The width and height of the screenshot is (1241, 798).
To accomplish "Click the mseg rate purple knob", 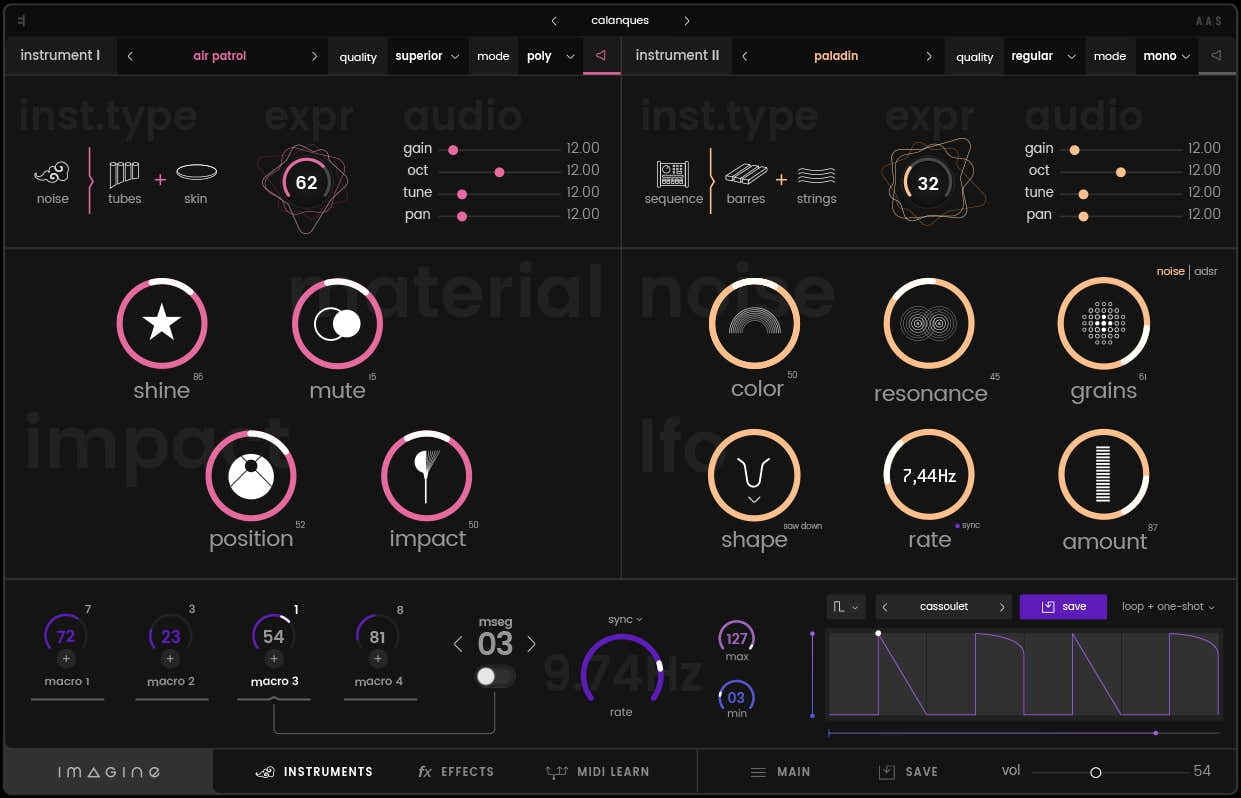I will pos(621,666).
